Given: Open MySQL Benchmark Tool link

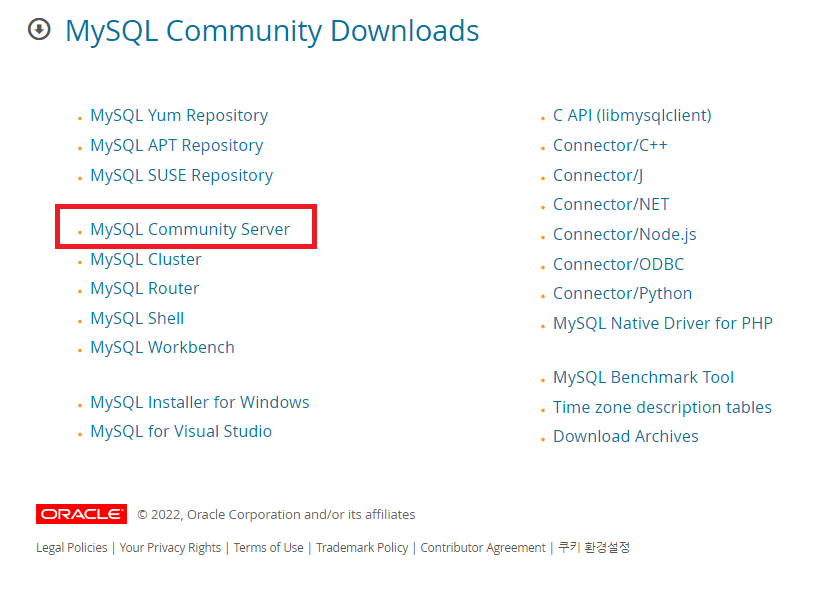Looking at the screenshot, I should tap(643, 377).
